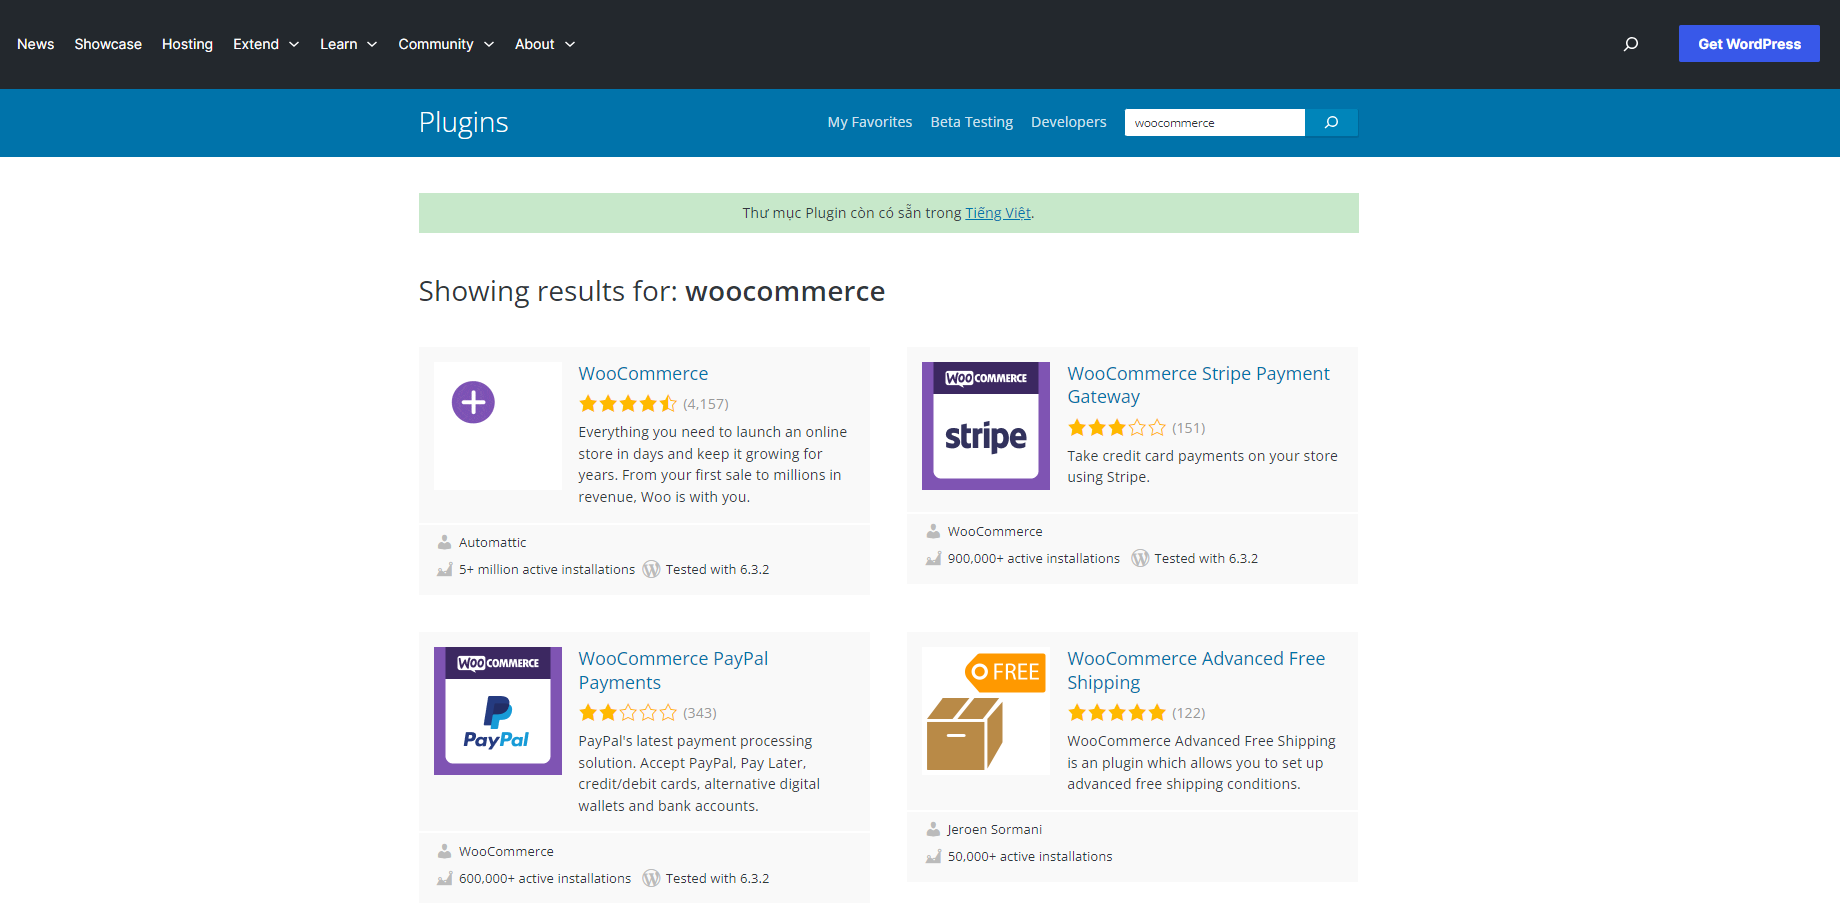
Task: Click the 50,000+ active installations text
Action: (1030, 856)
